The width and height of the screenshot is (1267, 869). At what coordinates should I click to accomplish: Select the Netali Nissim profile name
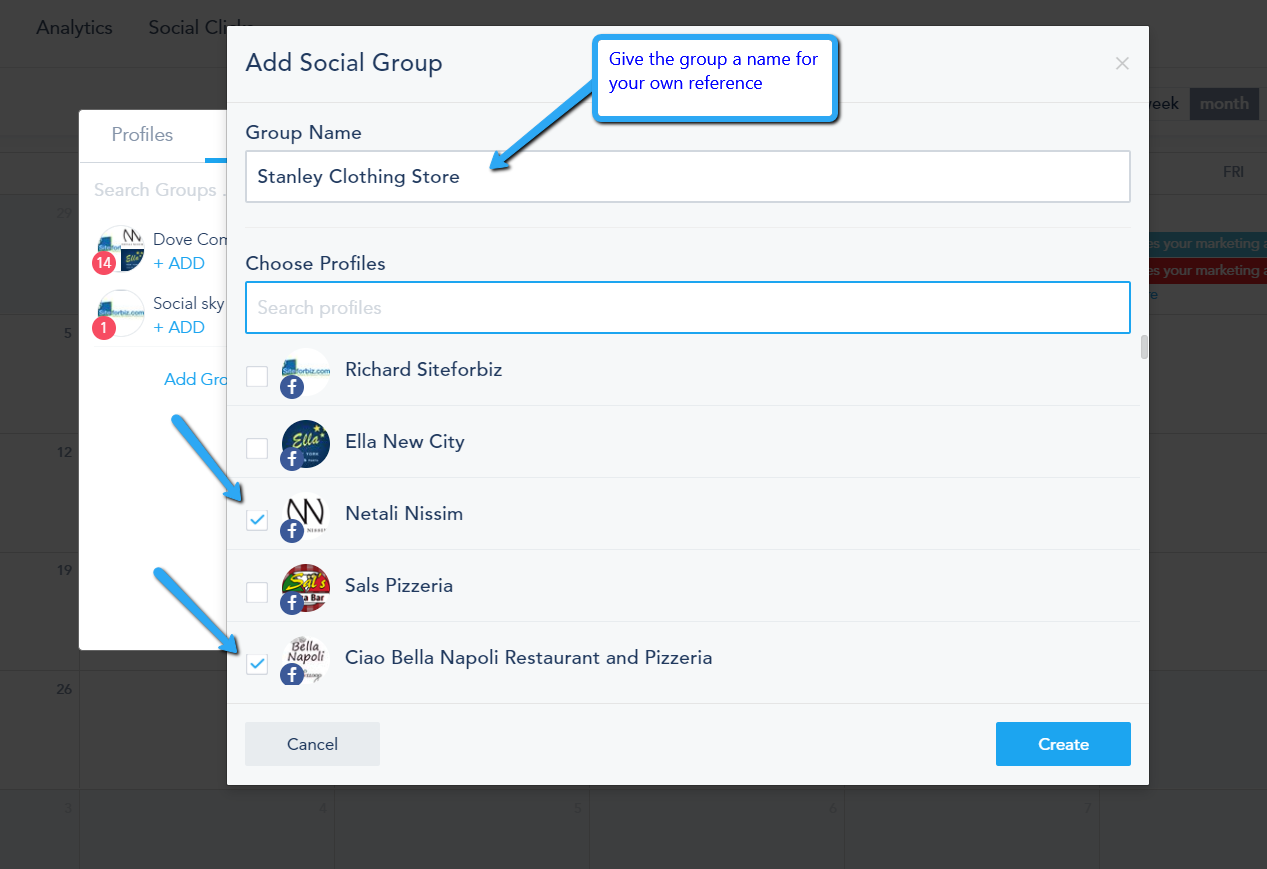tap(404, 514)
